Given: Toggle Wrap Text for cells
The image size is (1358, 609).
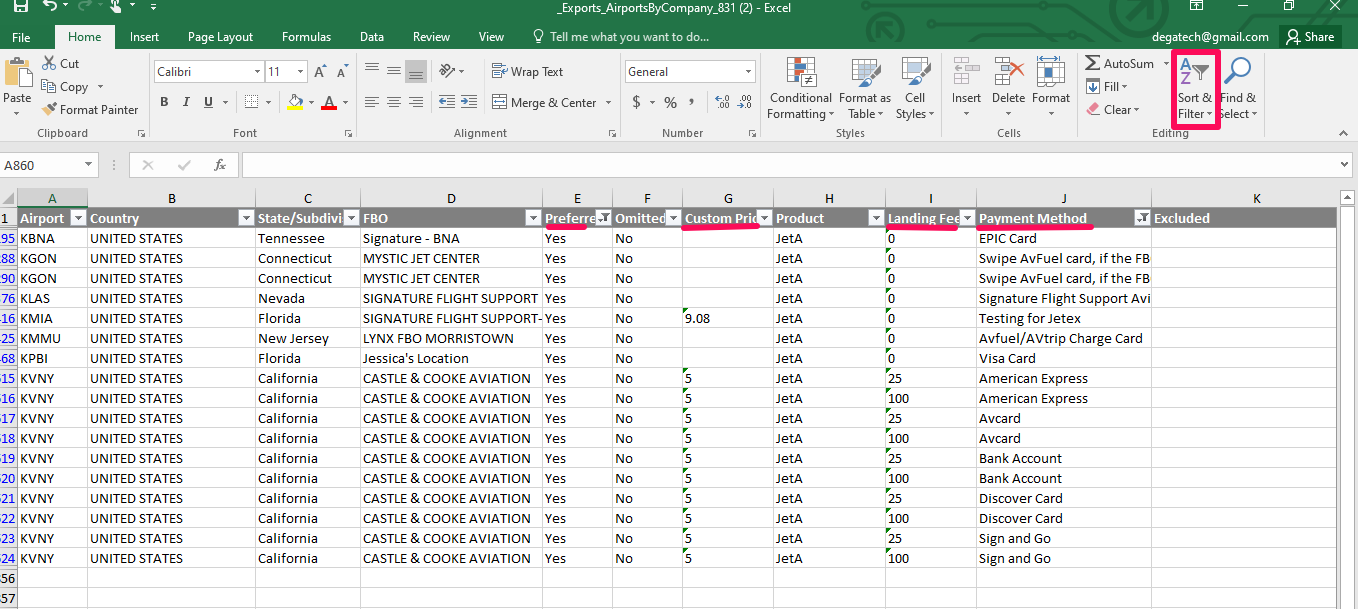Looking at the screenshot, I should click(527, 72).
